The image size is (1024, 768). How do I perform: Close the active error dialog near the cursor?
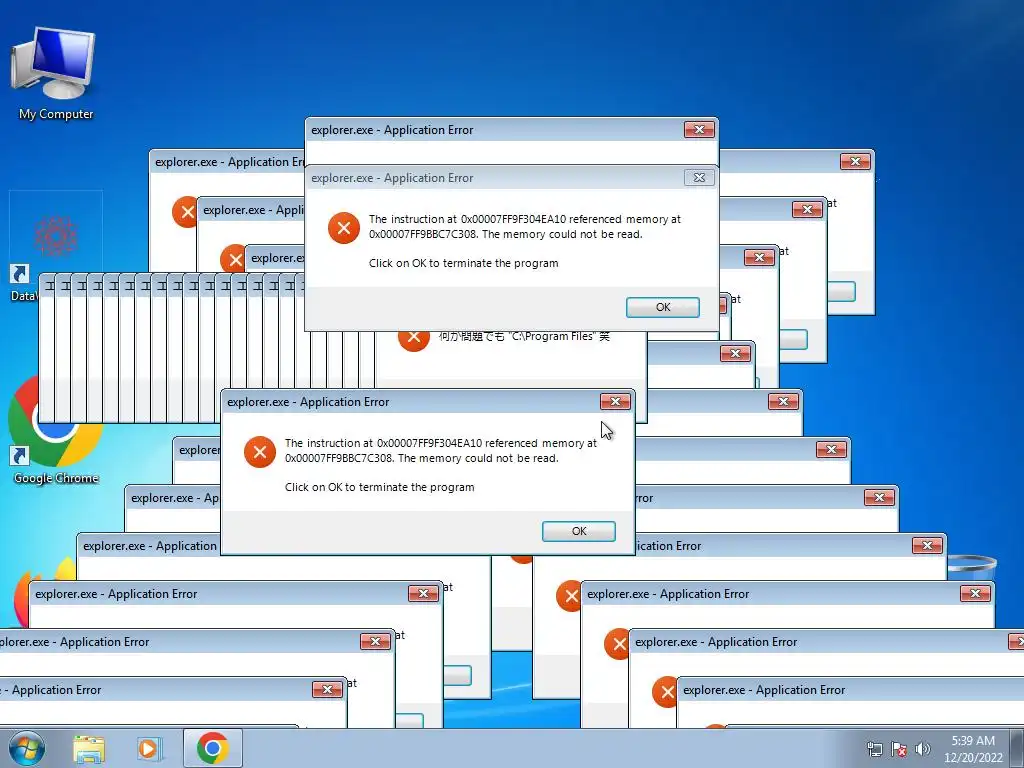tap(615, 402)
